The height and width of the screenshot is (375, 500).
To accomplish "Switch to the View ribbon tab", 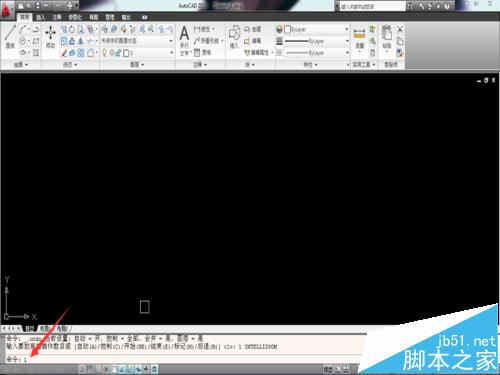I will click(x=94, y=17).
